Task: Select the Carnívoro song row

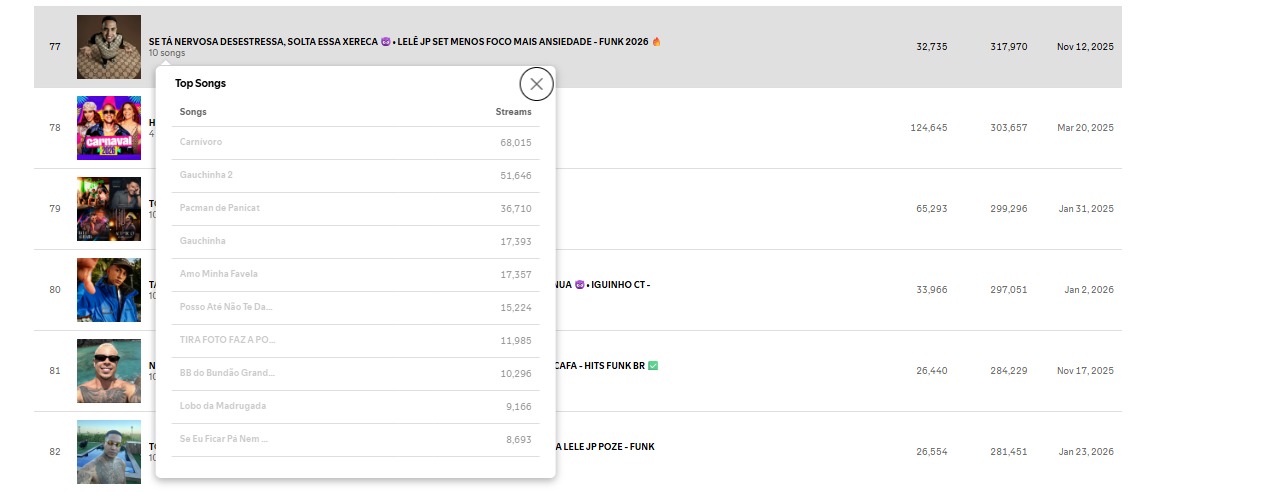Action: tap(355, 143)
